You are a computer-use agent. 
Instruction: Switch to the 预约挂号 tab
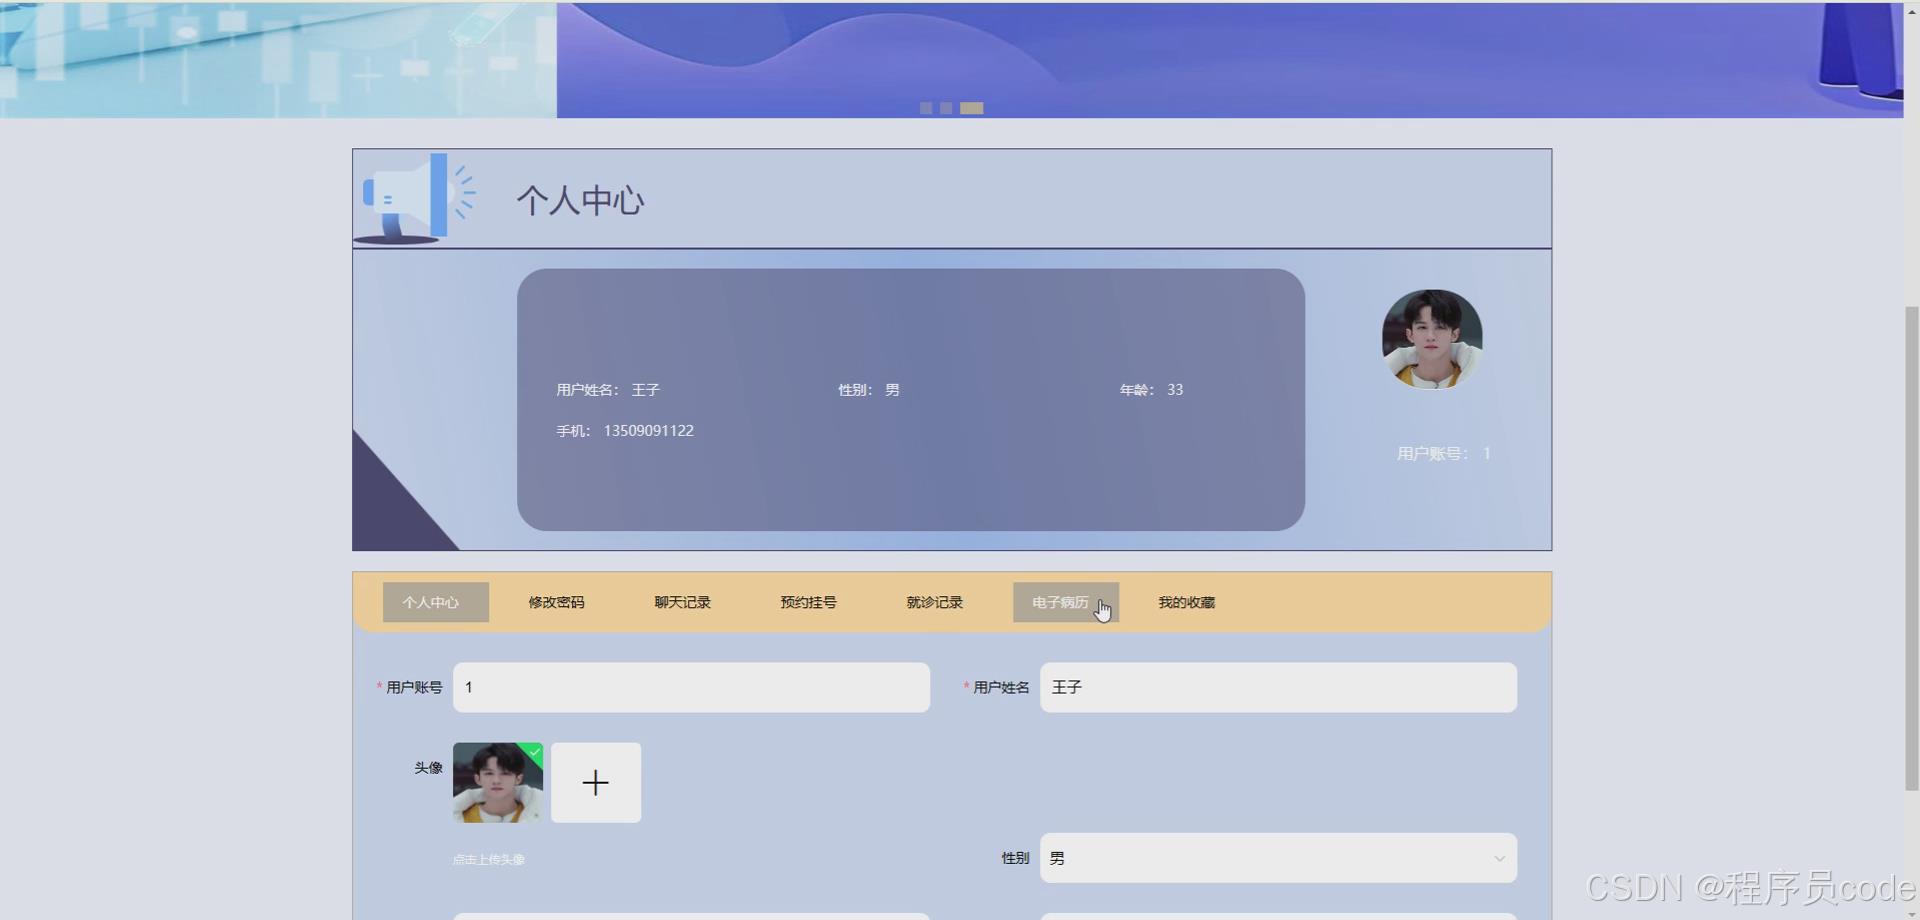point(808,602)
